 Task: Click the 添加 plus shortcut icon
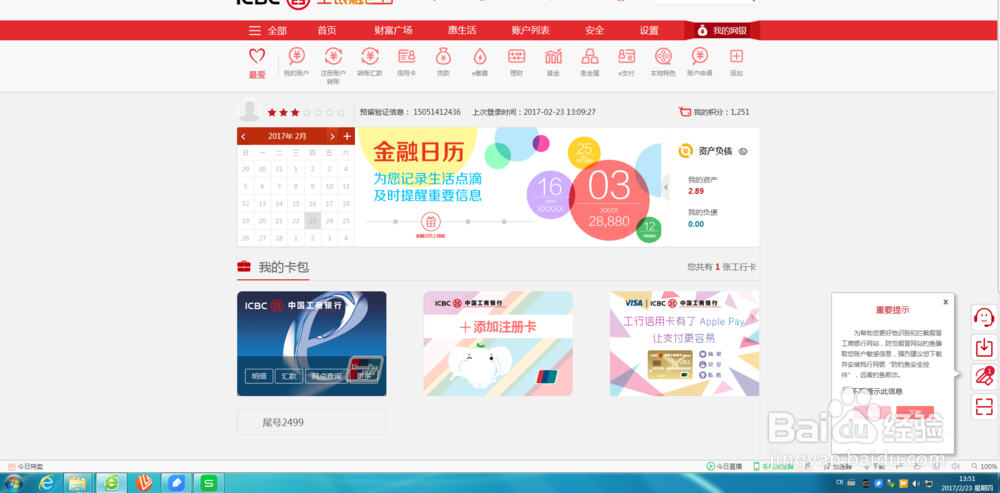tap(737, 56)
